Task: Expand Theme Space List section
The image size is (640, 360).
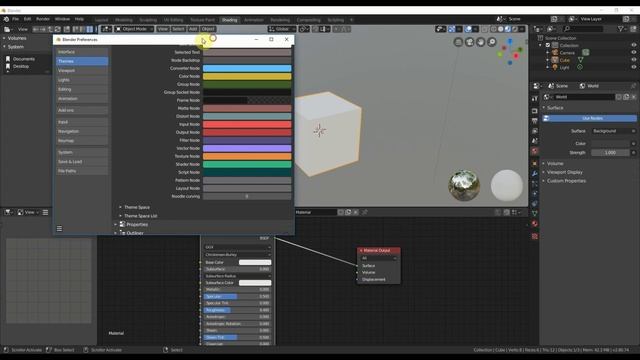Action: point(140,216)
